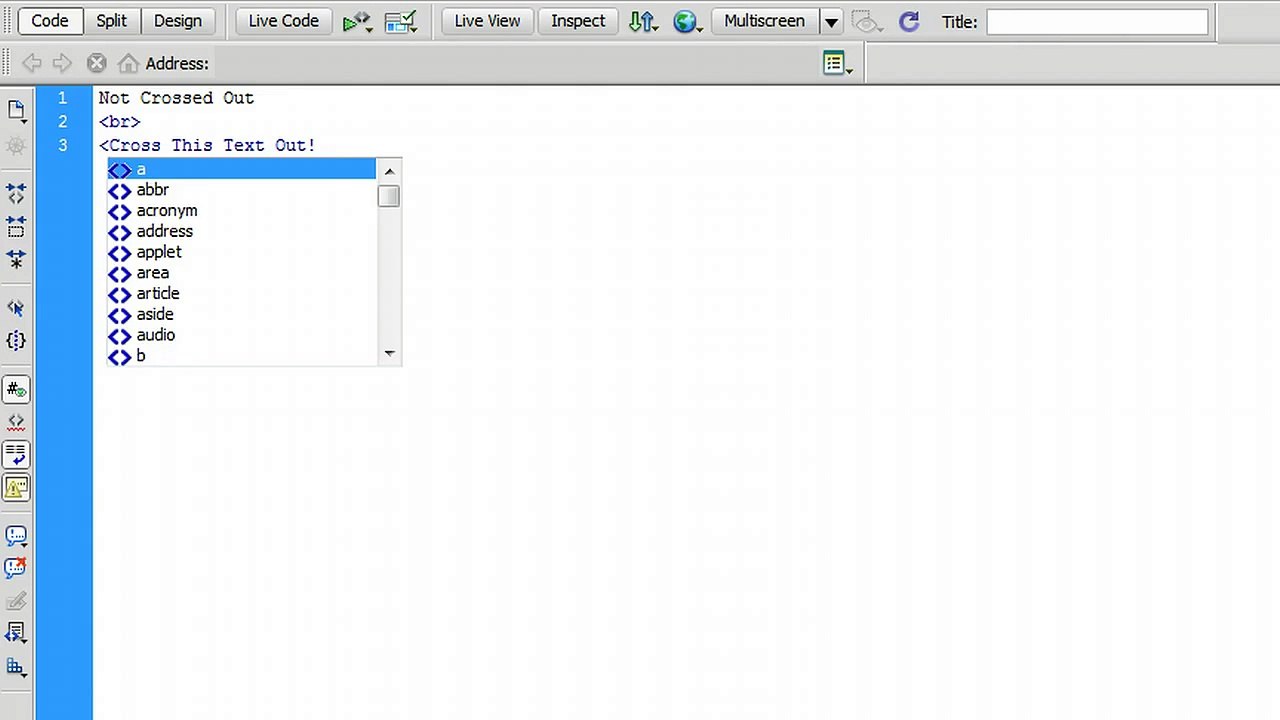This screenshot has height=720, width=1280.
Task: Click line number 3 in gutter
Action: 62,146
